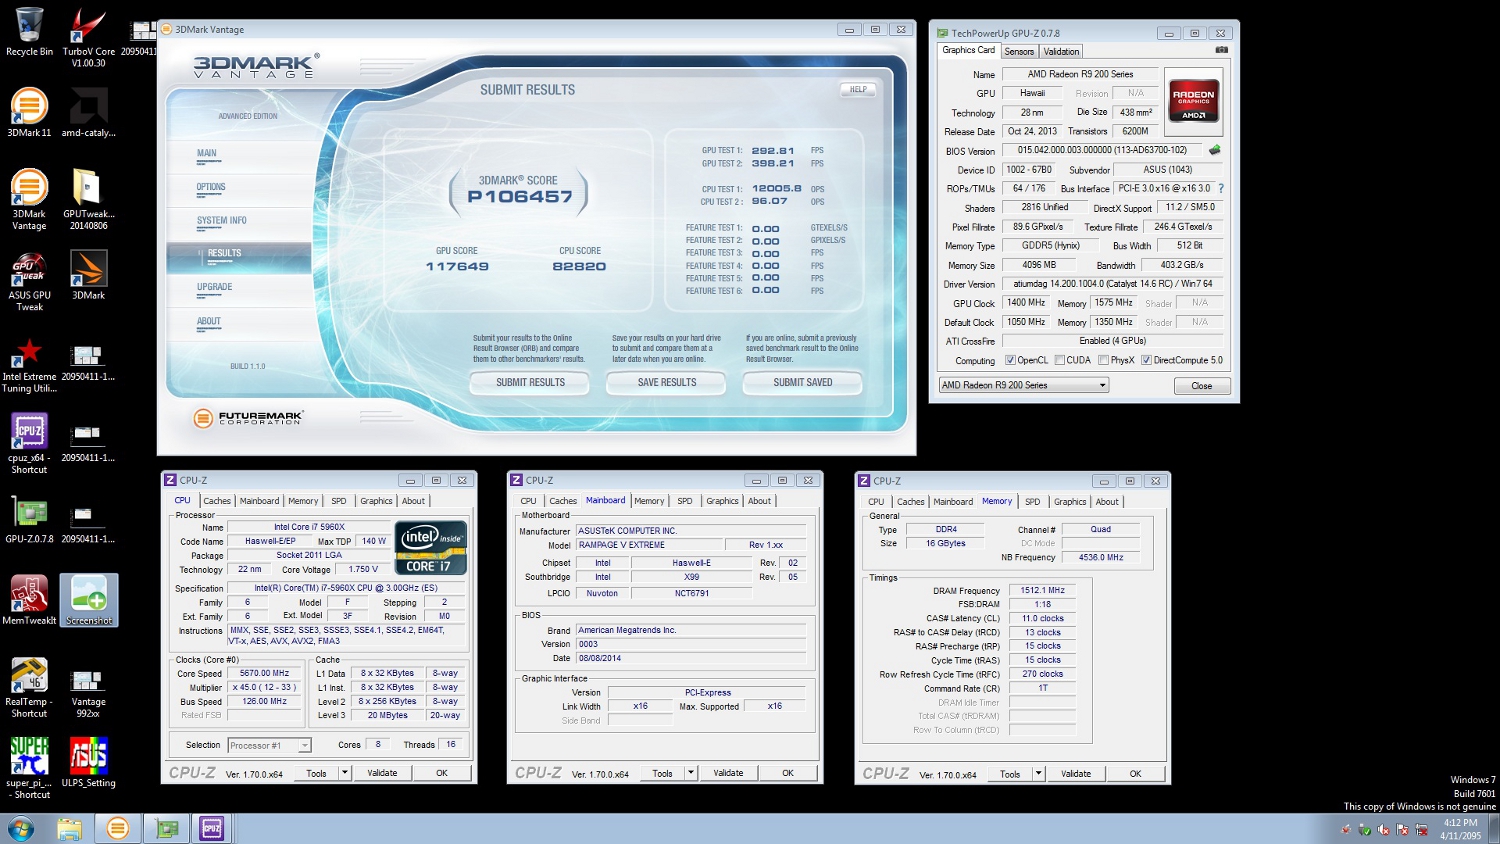
Task: Switch to GPU-Z taskbar button
Action: pyautogui.click(x=166, y=828)
